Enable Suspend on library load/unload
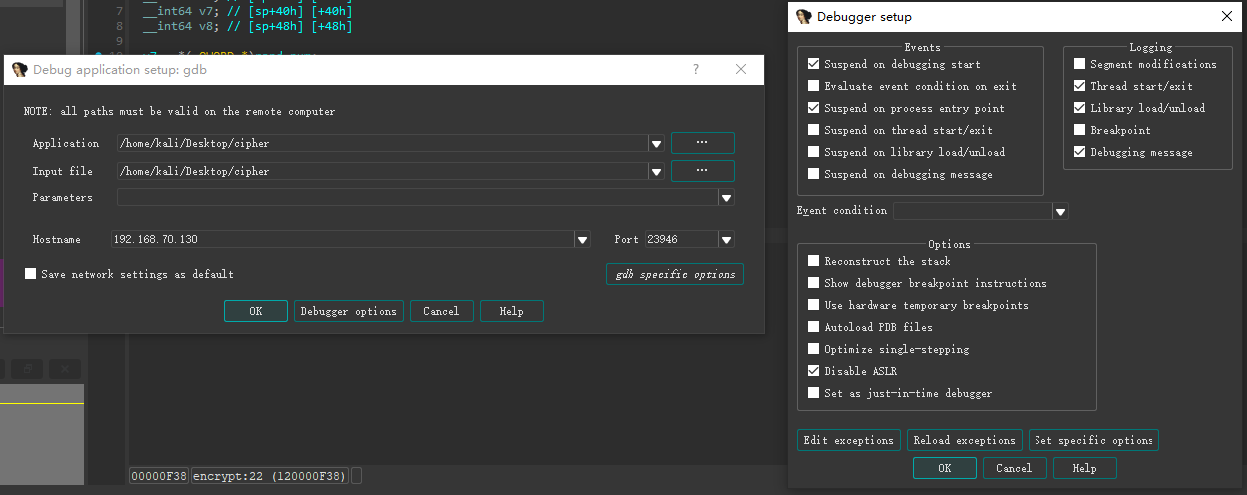1247x495 pixels. 814,152
